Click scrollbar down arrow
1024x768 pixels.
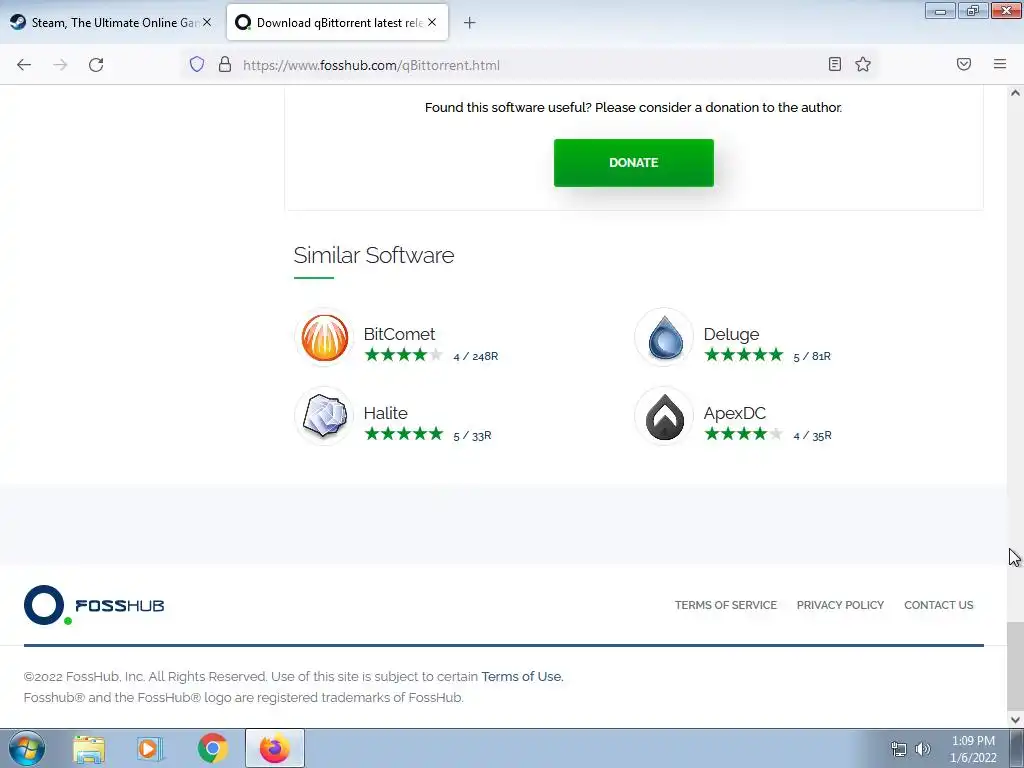click(x=1015, y=720)
